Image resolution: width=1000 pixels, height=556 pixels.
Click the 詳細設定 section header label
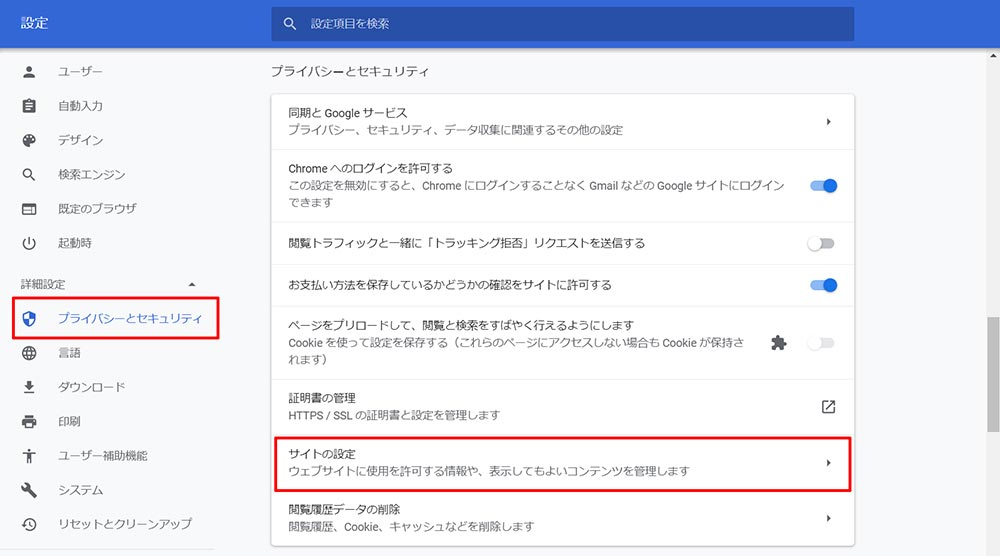pos(43,284)
